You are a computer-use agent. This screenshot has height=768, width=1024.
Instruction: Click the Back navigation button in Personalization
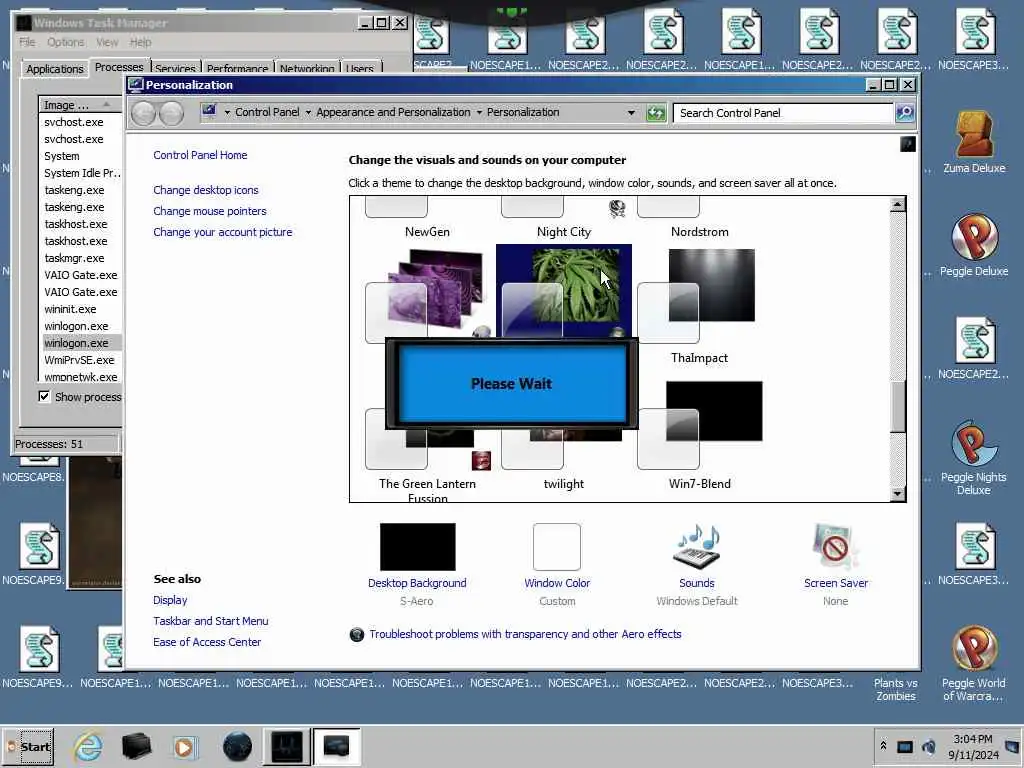144,114
